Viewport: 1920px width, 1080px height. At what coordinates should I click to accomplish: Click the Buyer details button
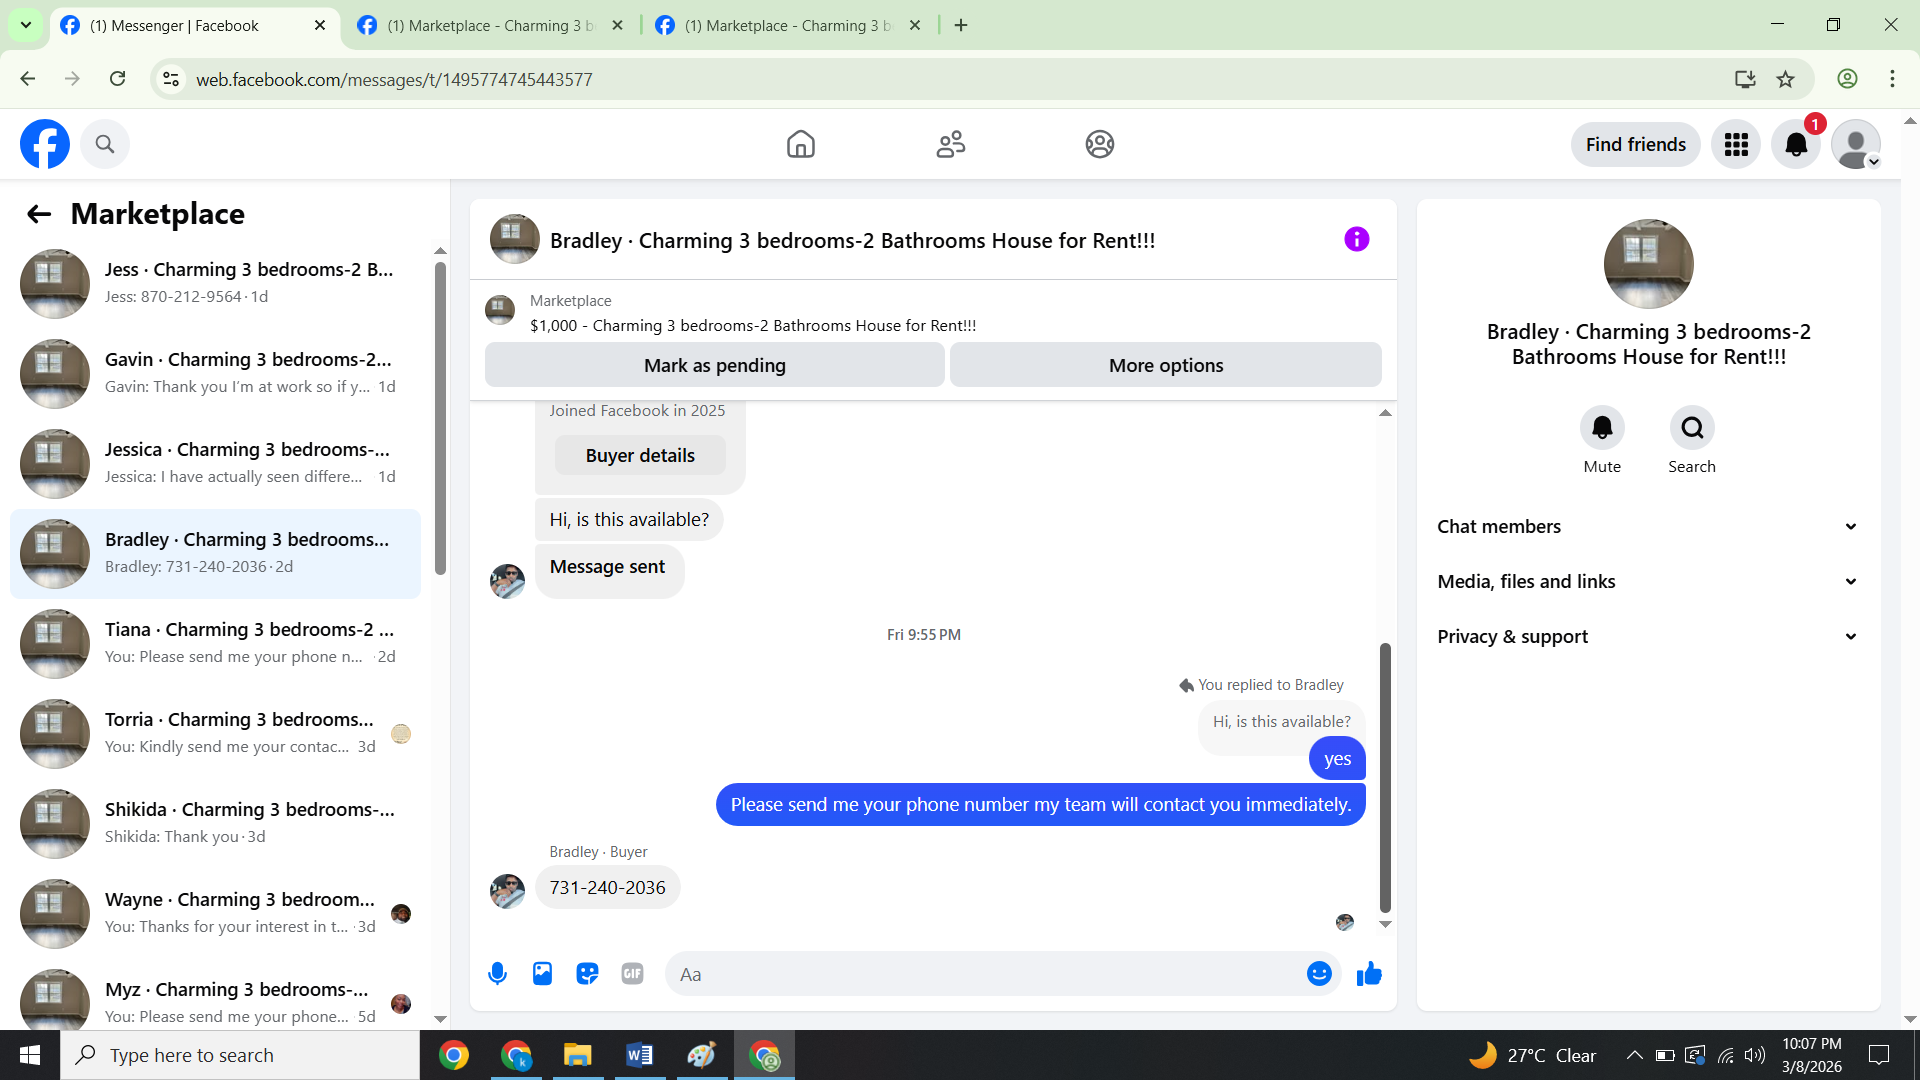pos(640,455)
